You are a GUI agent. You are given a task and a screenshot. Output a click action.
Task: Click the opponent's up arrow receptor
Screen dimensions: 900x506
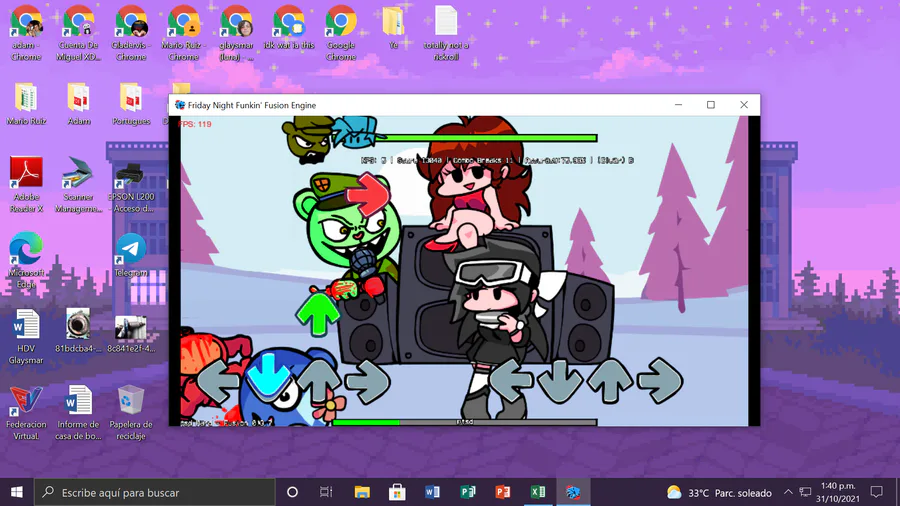click(319, 381)
